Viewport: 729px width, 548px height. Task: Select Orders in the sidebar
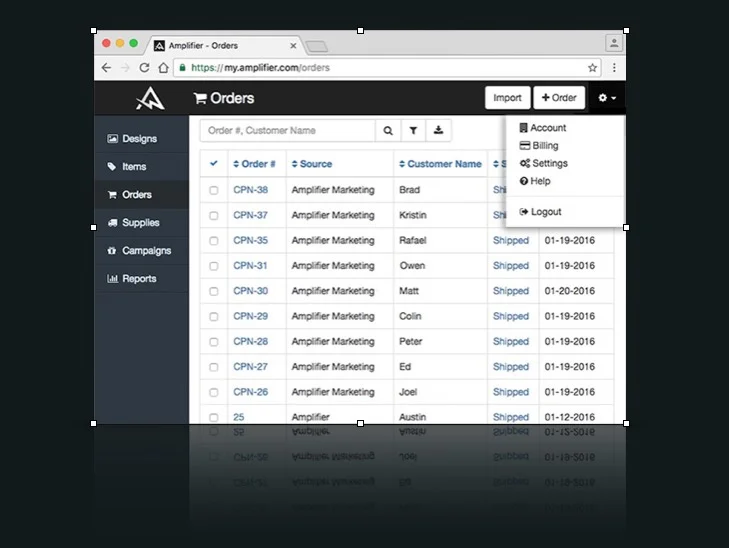tap(141, 195)
